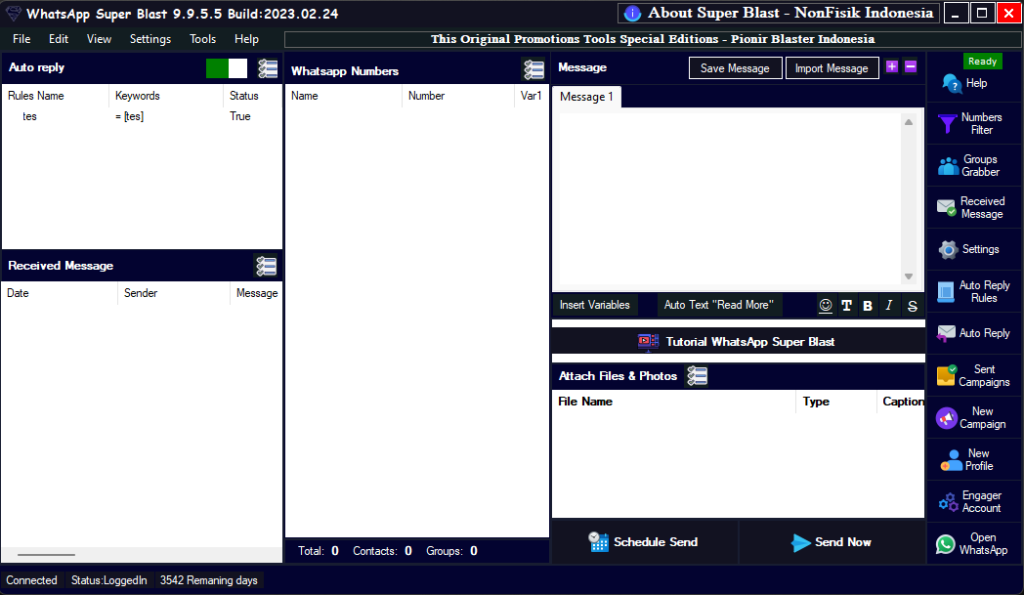The height and width of the screenshot is (595, 1024).
Task: Open the Engager Account tool
Action: coord(975,501)
